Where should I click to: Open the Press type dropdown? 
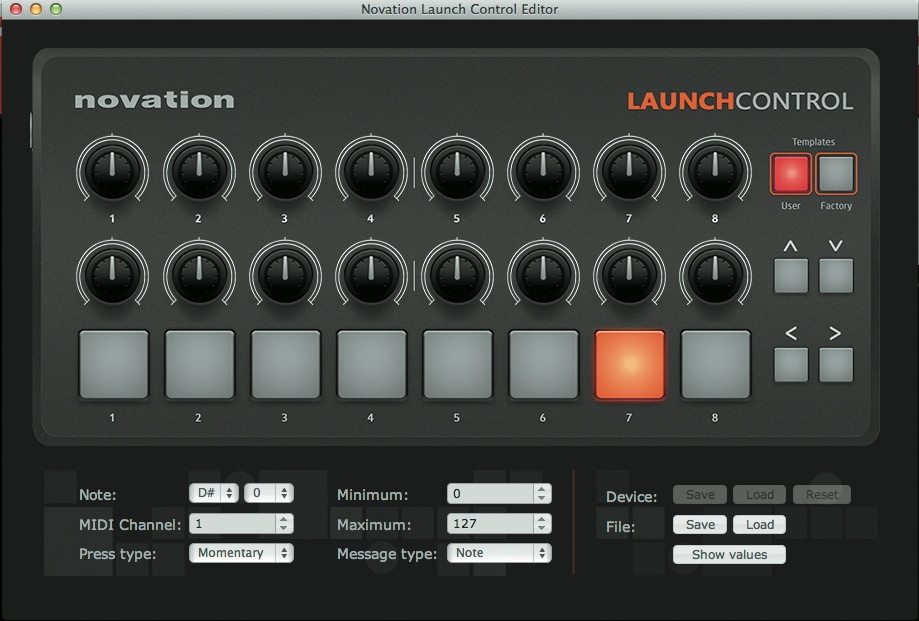(x=241, y=553)
